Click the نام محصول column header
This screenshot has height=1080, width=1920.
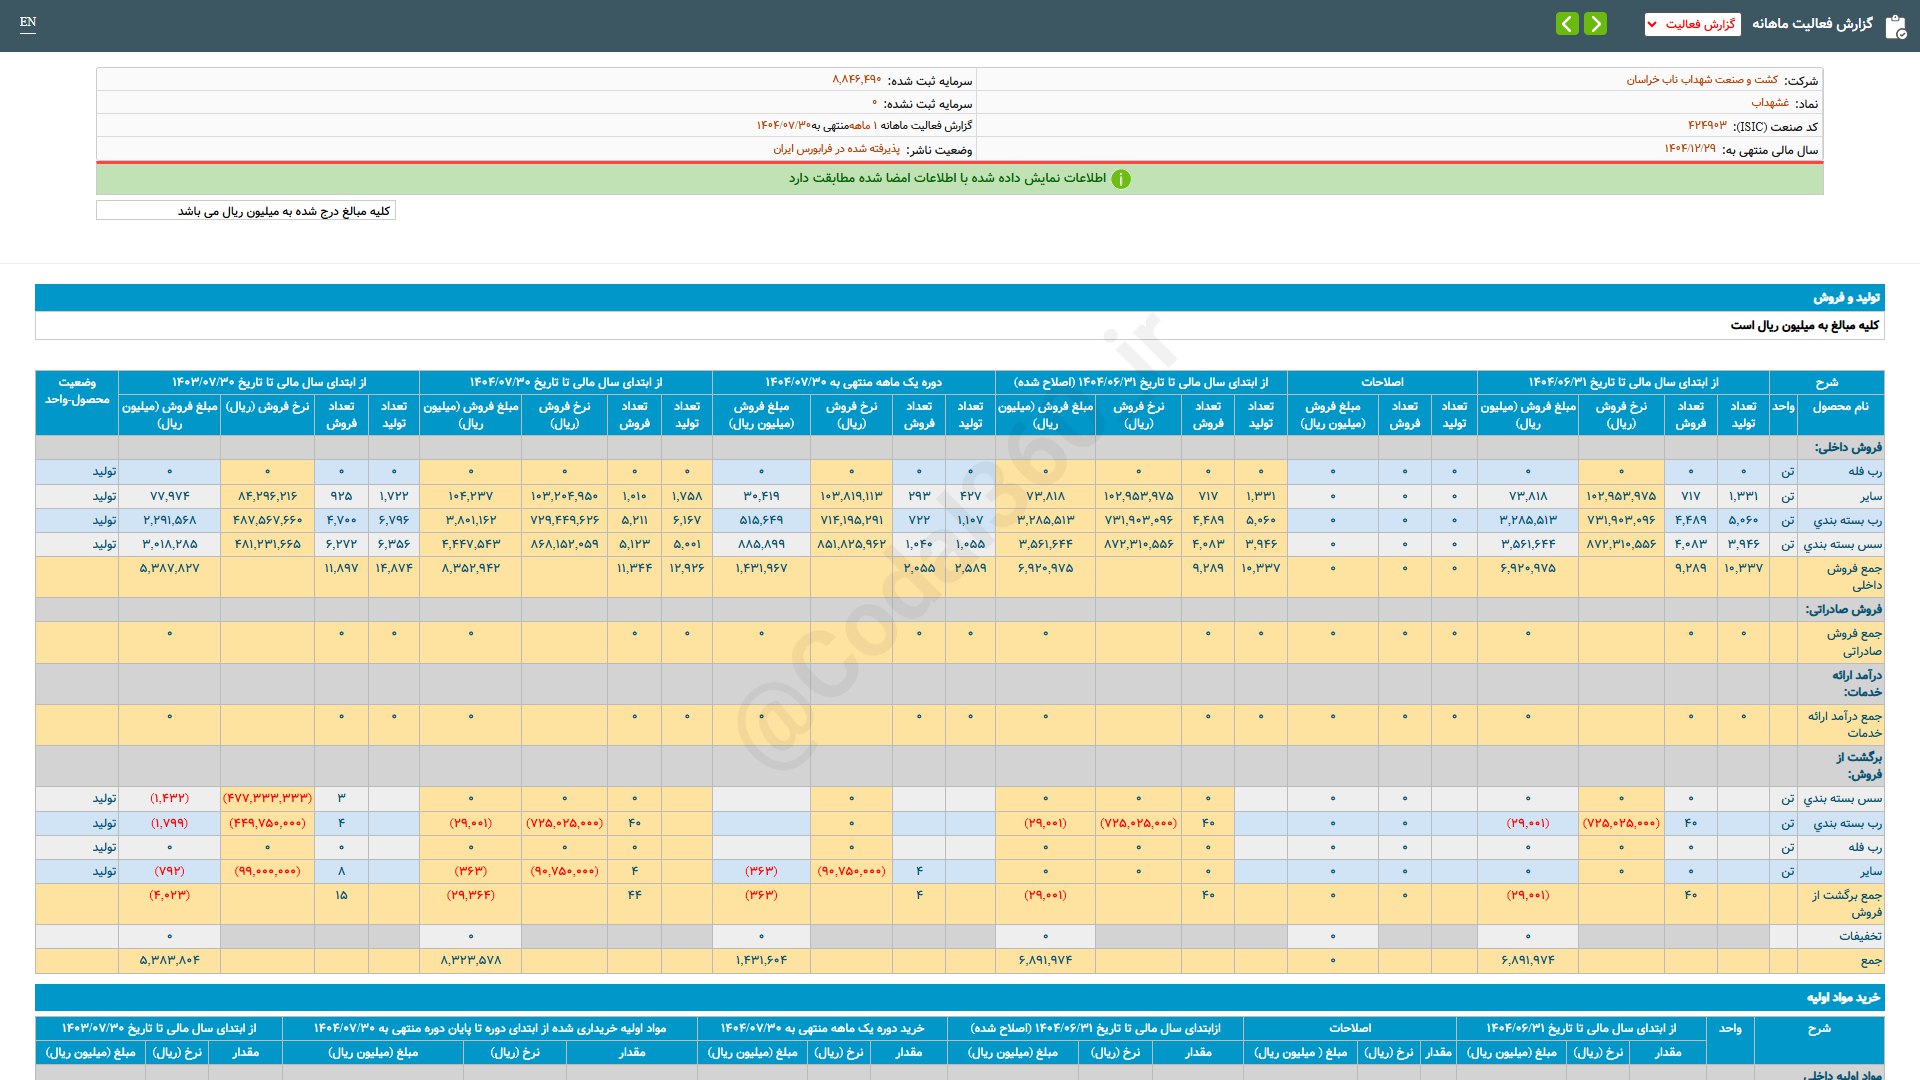pos(1840,407)
